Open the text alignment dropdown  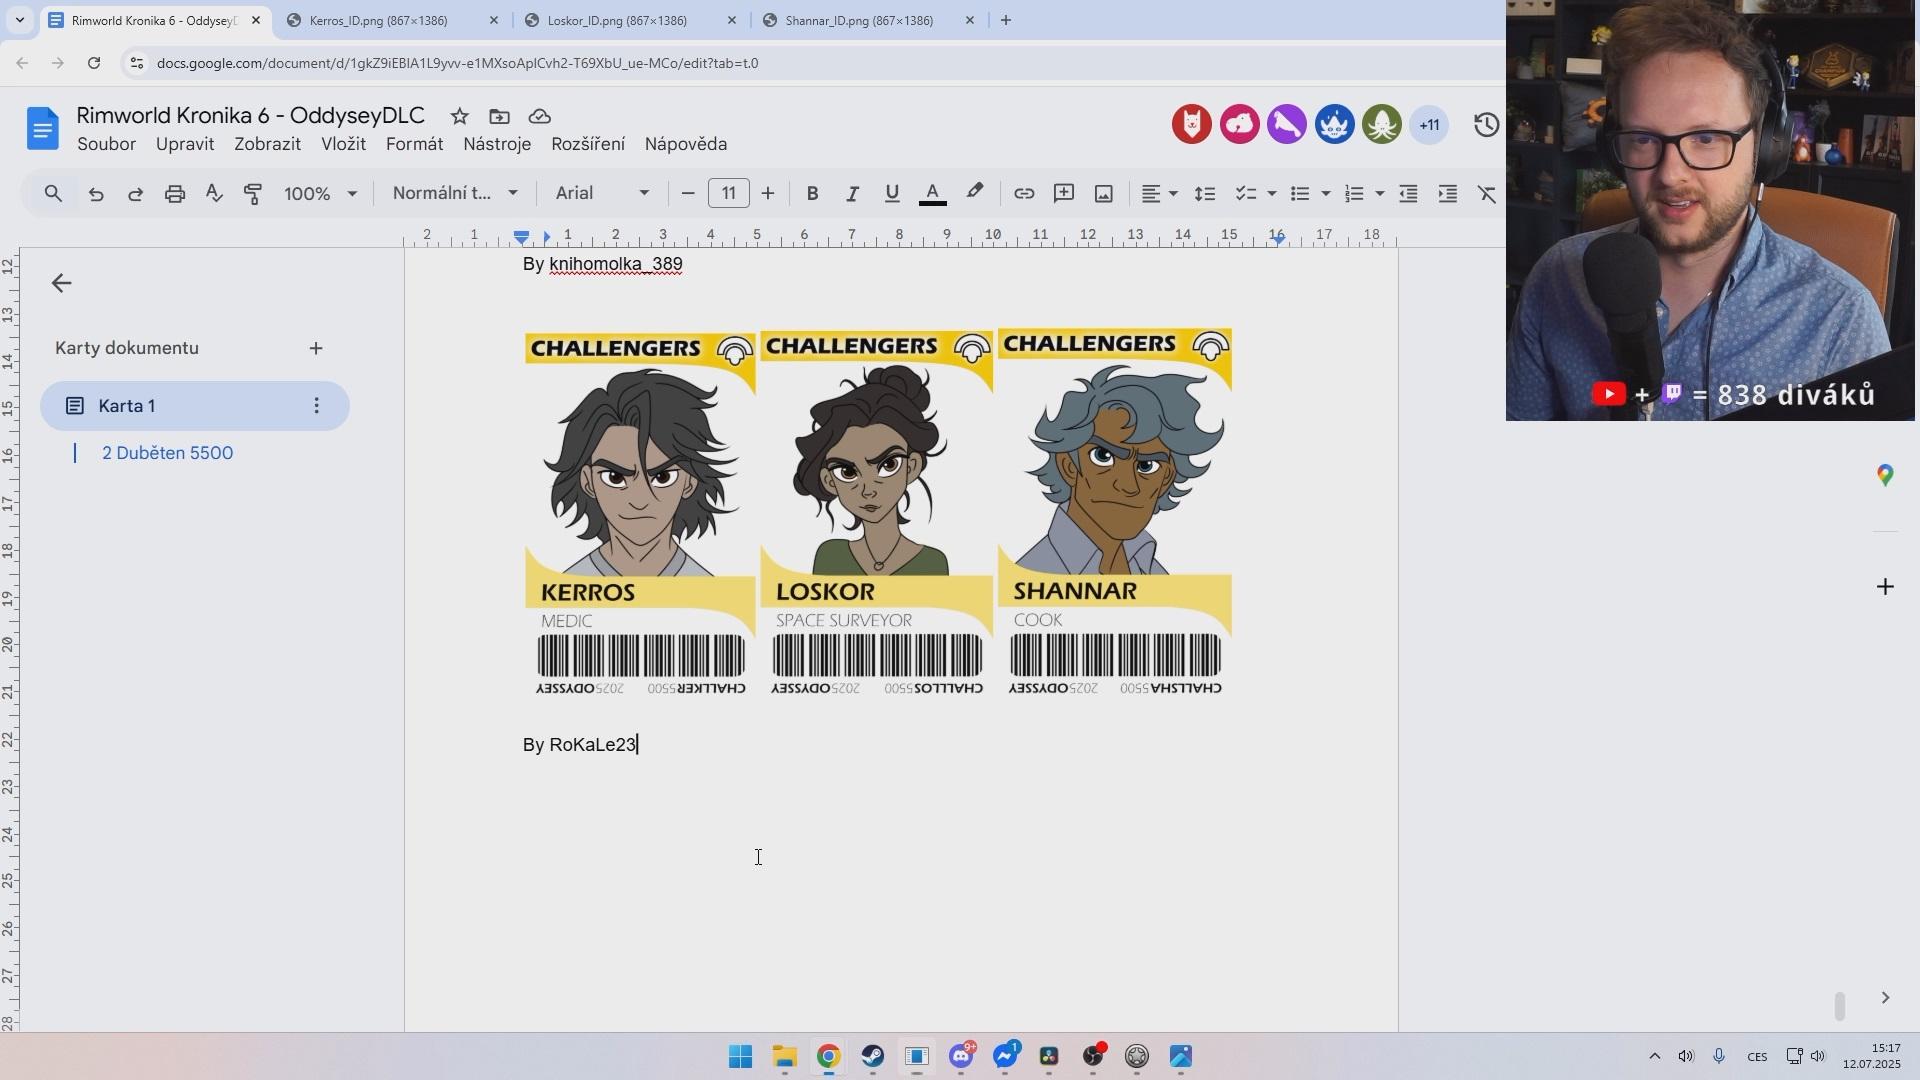coord(1160,194)
